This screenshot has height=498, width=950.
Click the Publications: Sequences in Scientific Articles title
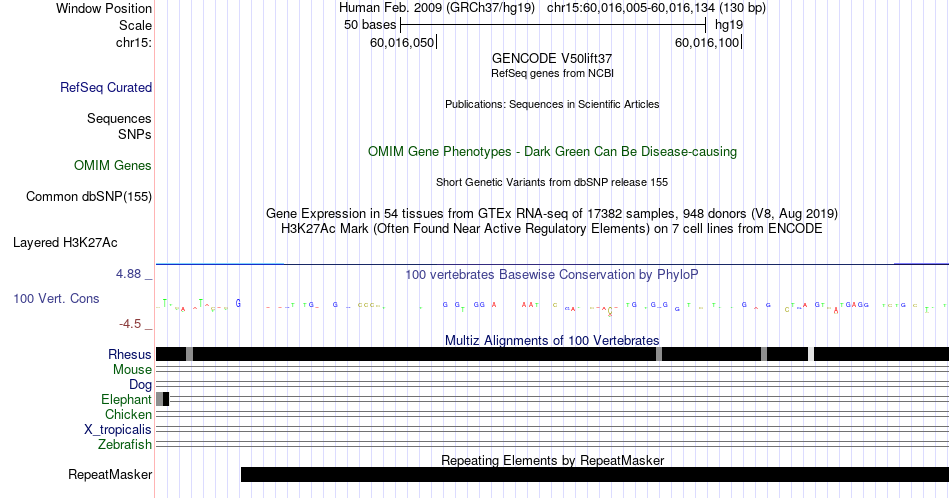tap(552, 104)
